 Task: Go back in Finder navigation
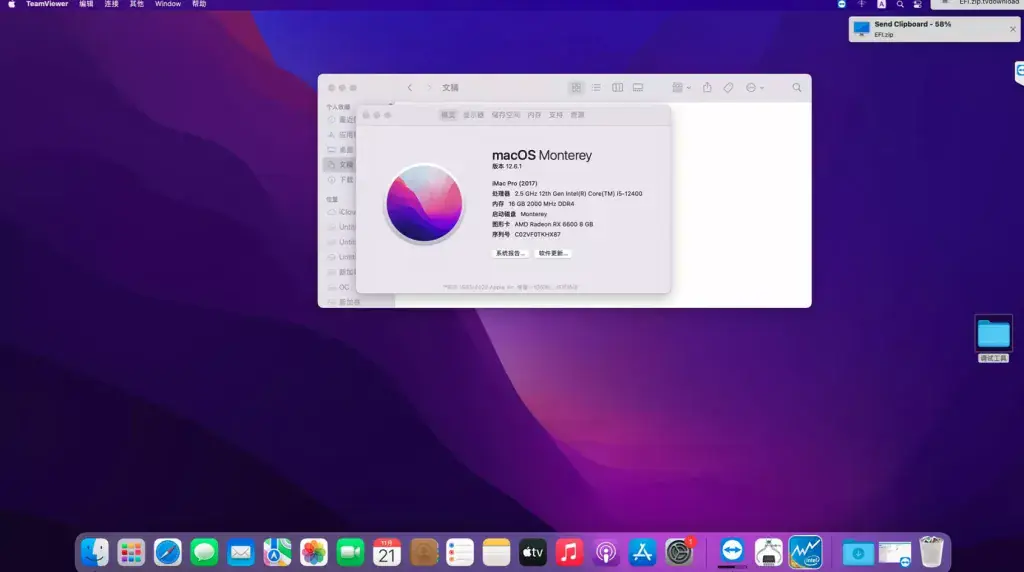coord(409,87)
